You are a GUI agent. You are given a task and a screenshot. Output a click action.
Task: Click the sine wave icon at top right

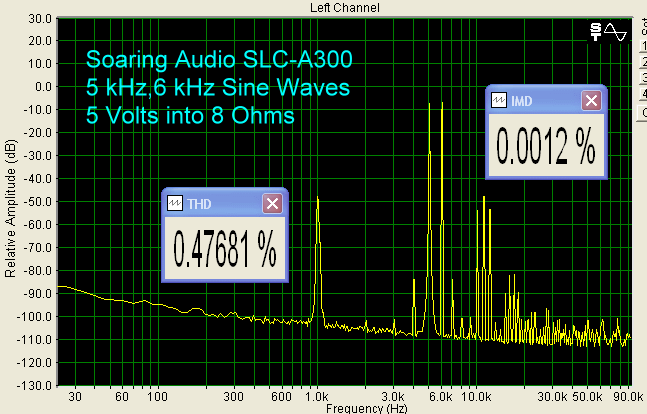tap(616, 32)
